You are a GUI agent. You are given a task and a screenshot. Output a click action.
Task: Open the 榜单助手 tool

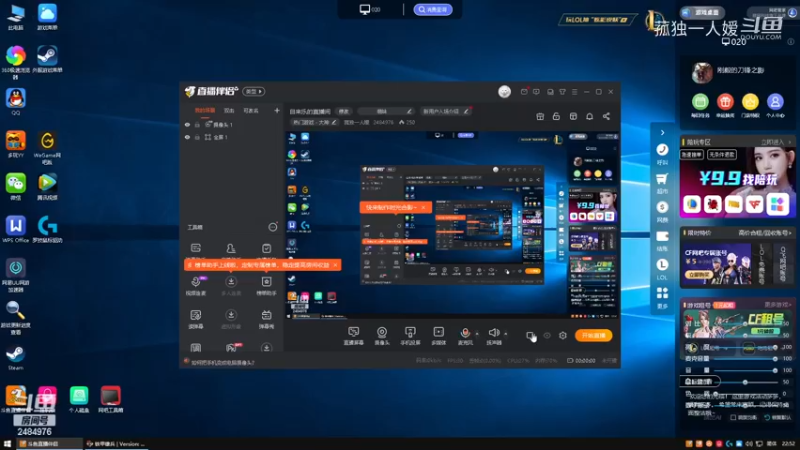(x=266, y=286)
